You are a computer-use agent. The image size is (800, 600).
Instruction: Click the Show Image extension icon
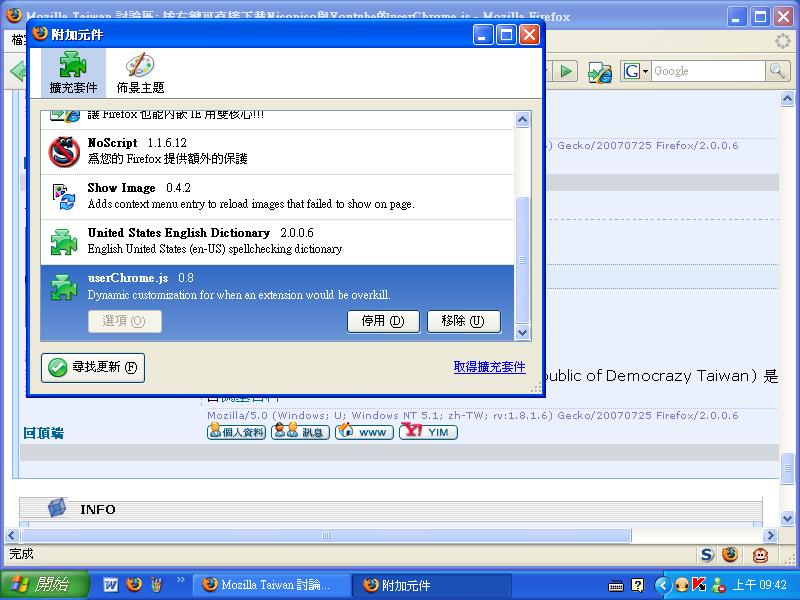click(64, 197)
